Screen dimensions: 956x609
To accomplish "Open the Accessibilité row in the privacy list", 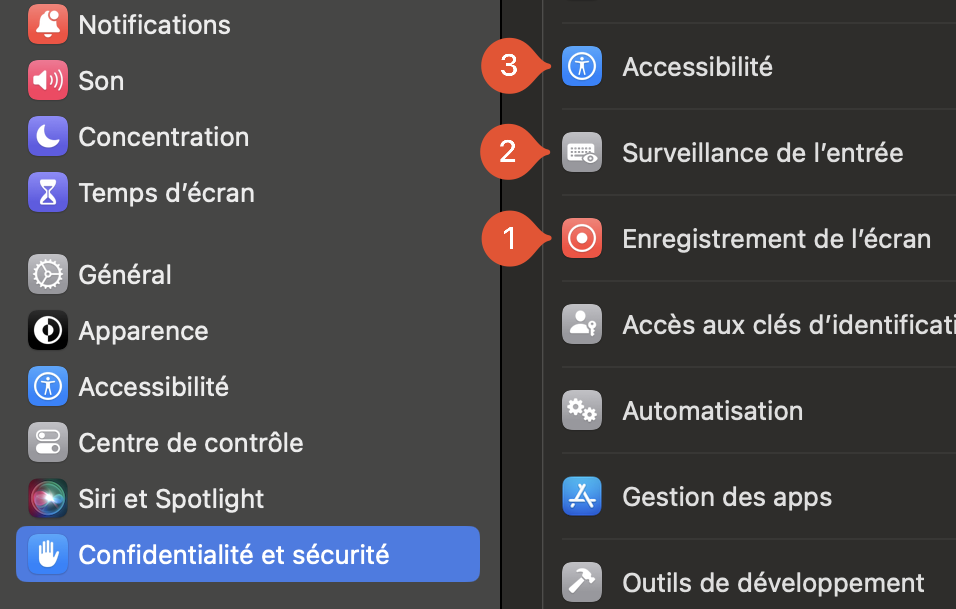I will [x=758, y=66].
